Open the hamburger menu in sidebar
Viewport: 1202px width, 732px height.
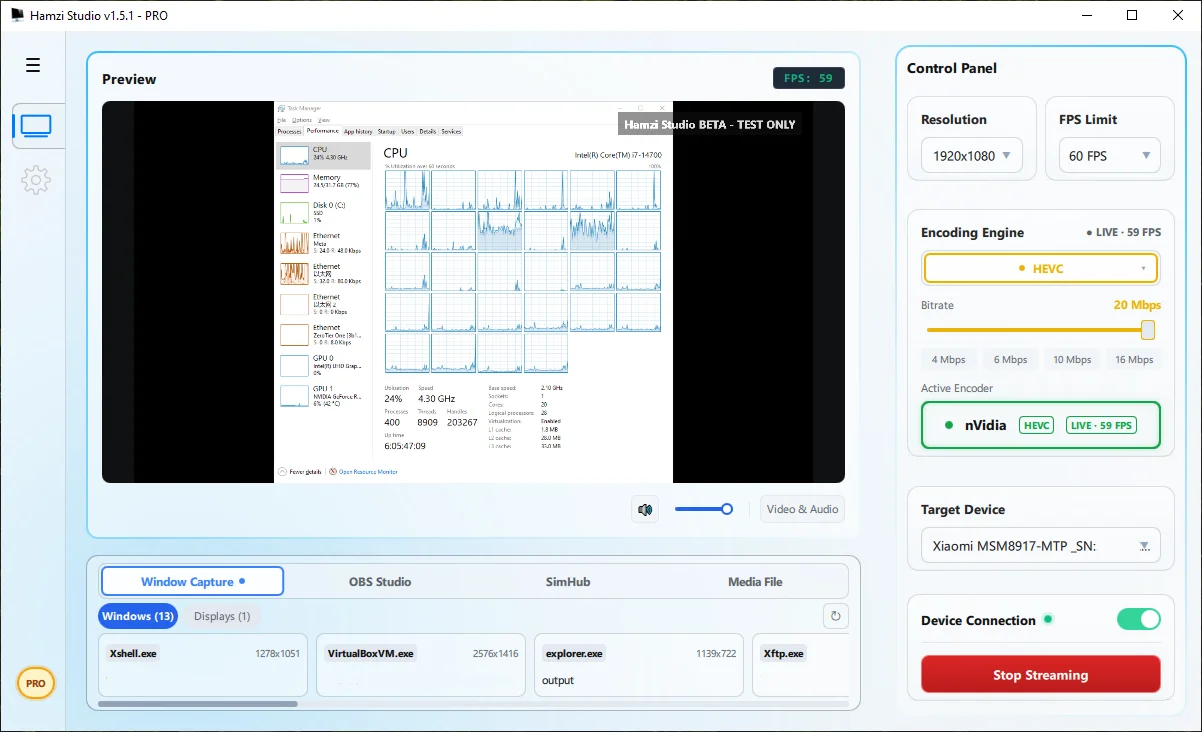coord(33,65)
